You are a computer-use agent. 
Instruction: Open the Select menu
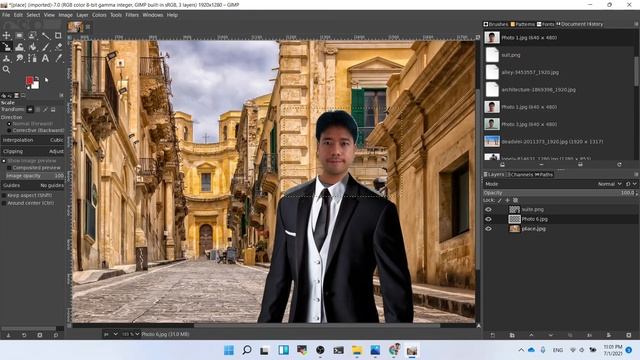[33, 15]
